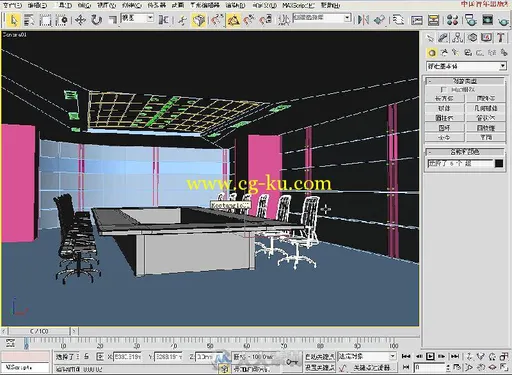The image size is (512, 375).
Task: Click the Sphere (球体) button
Action: [x=444, y=108]
